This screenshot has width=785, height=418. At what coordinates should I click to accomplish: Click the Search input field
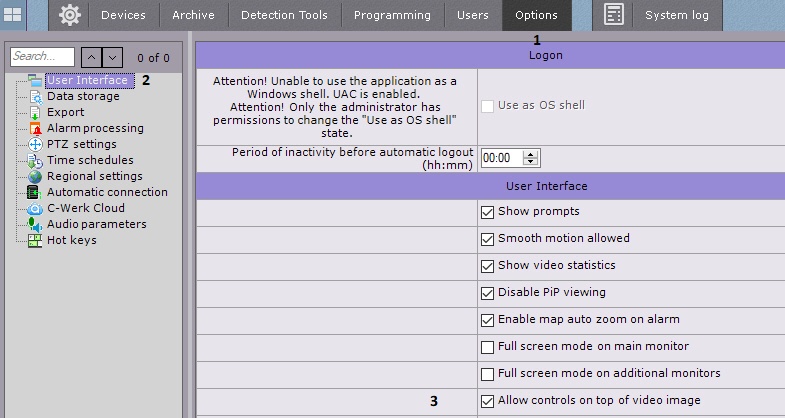coord(42,58)
